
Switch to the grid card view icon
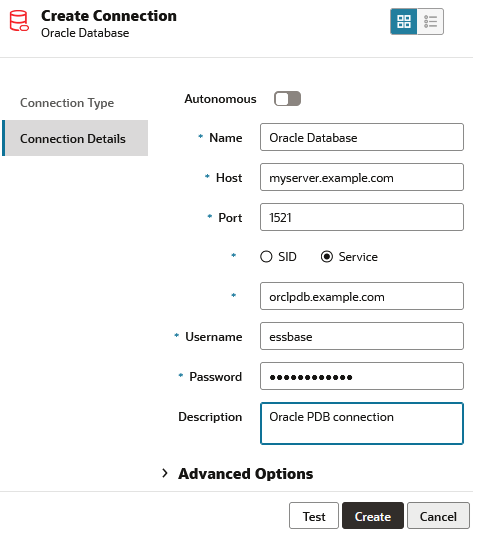(x=404, y=21)
